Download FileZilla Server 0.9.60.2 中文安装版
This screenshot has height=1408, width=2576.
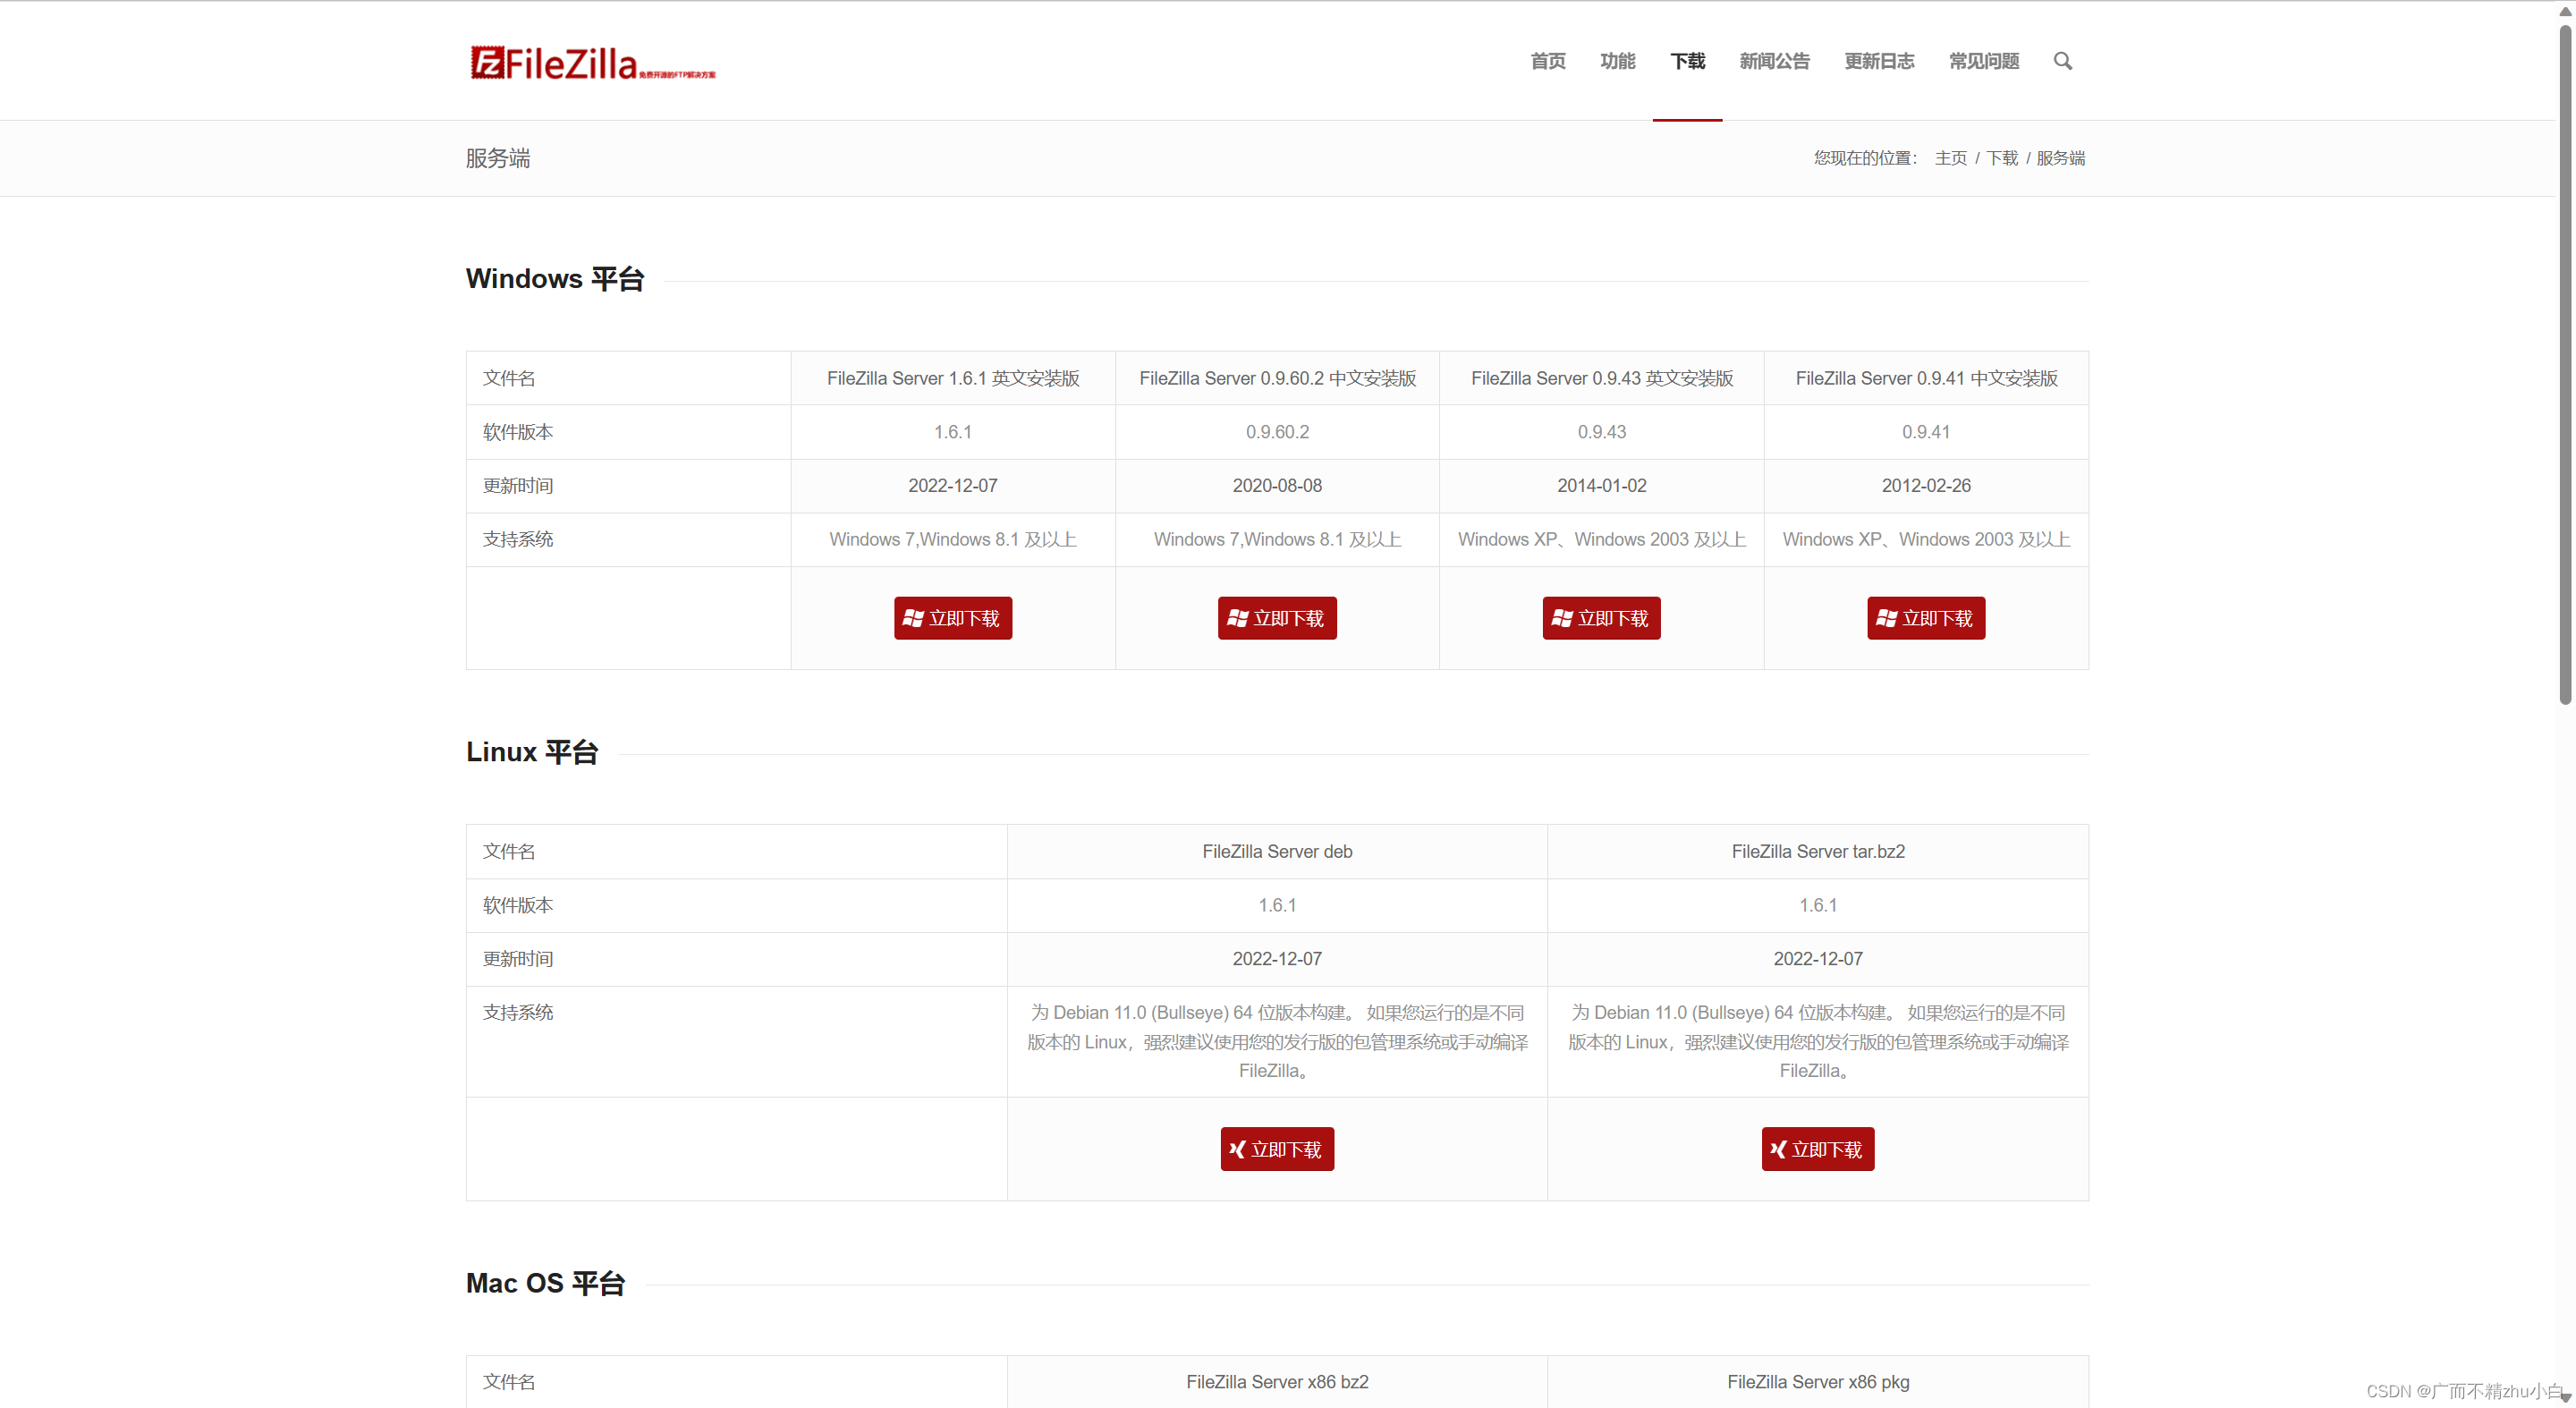[x=1277, y=618]
